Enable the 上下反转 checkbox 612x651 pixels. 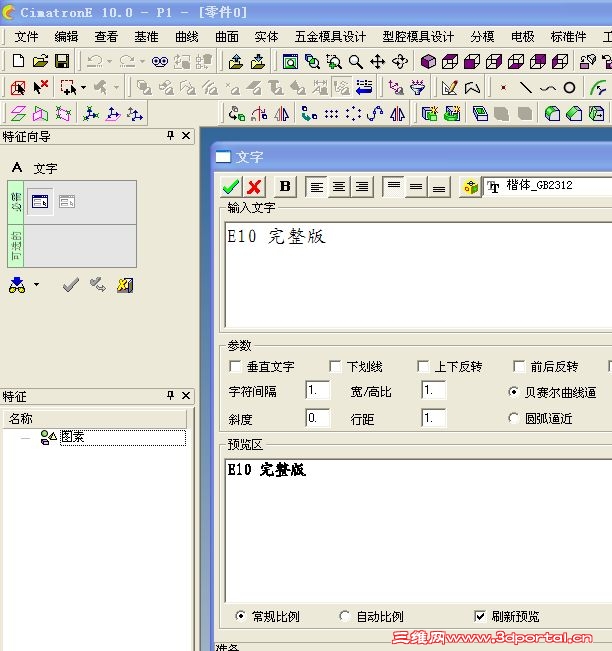coord(423,366)
